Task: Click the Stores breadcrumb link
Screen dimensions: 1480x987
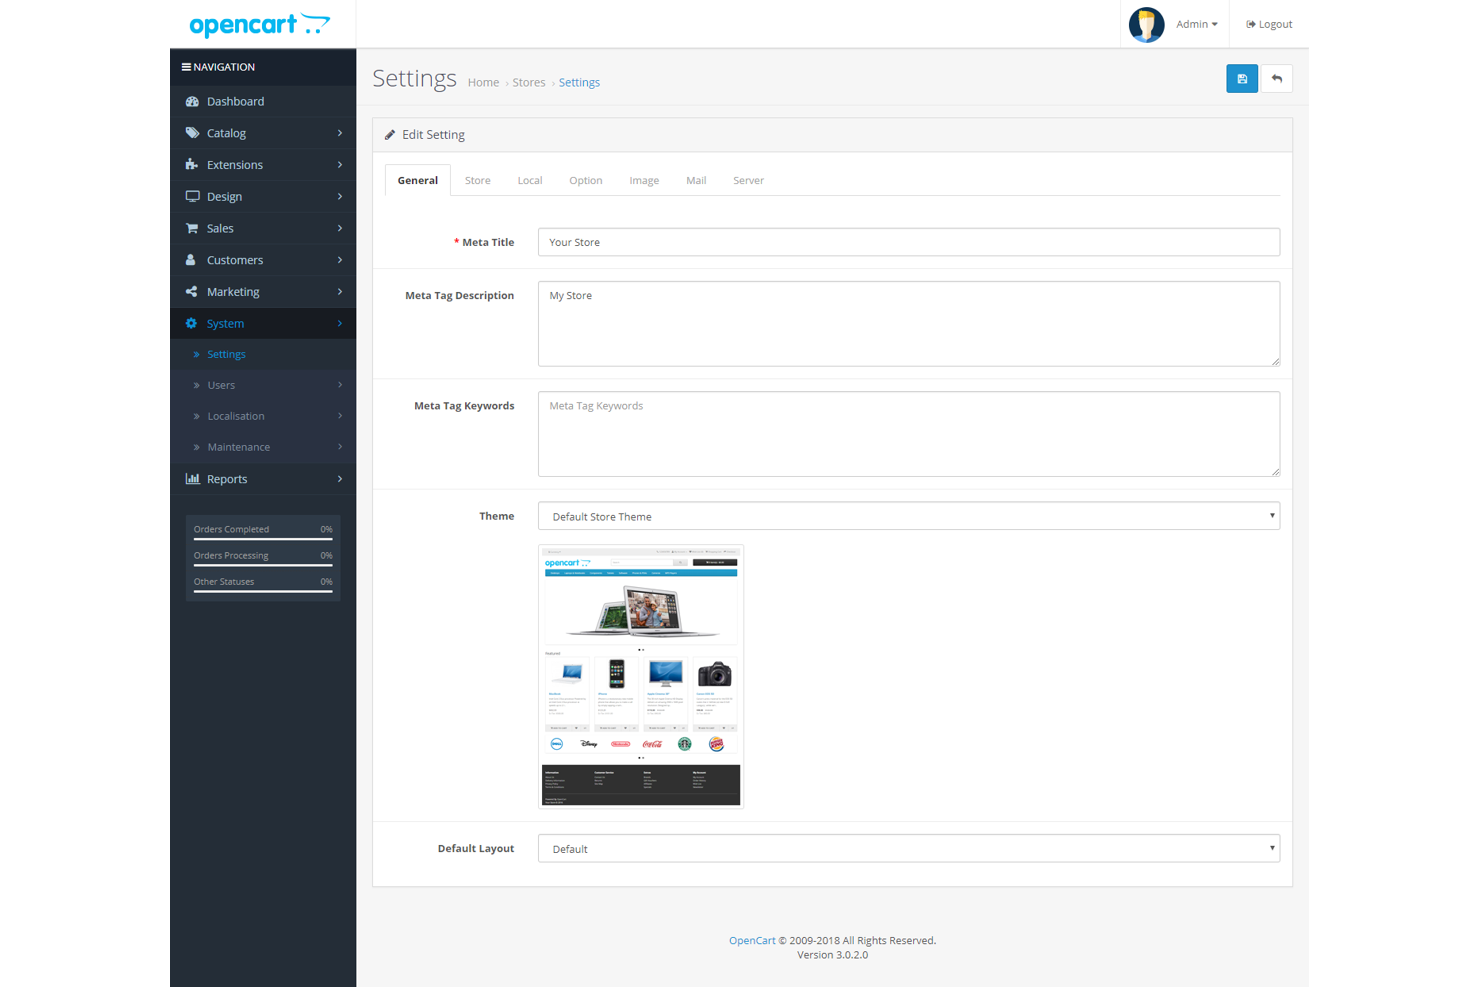Action: point(529,82)
